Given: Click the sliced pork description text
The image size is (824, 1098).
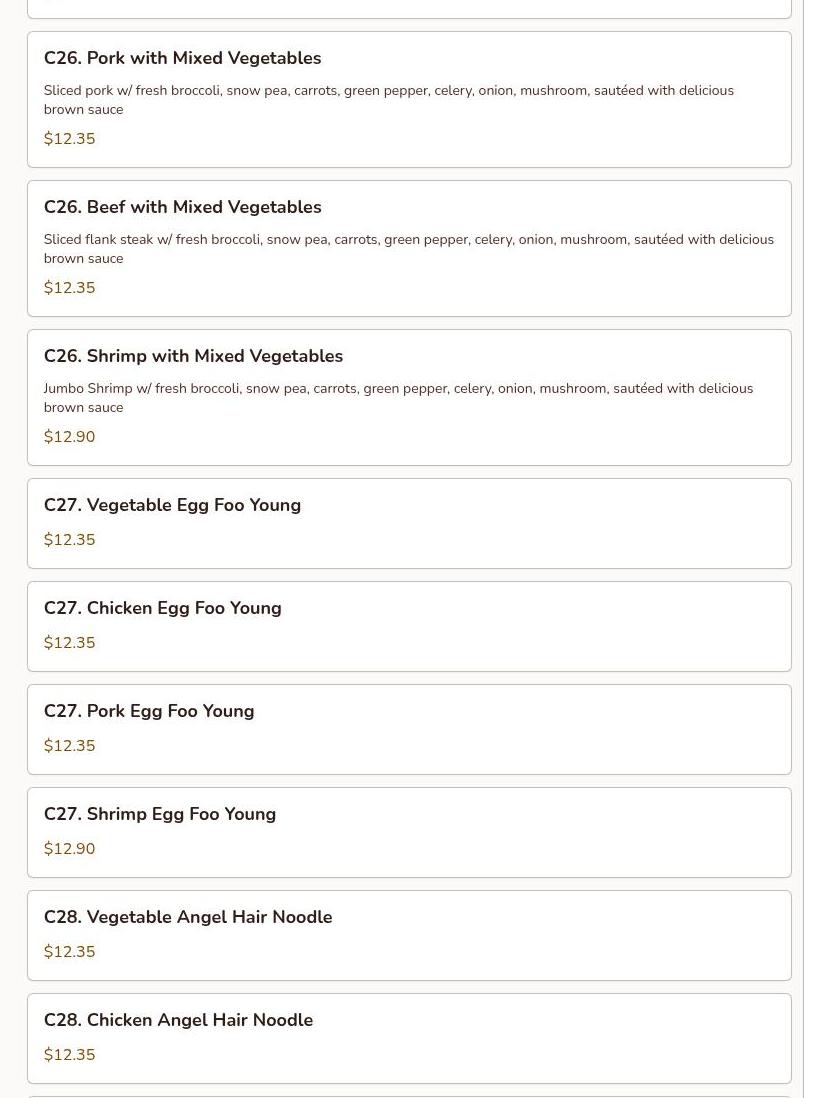Looking at the screenshot, I should click(x=388, y=100).
